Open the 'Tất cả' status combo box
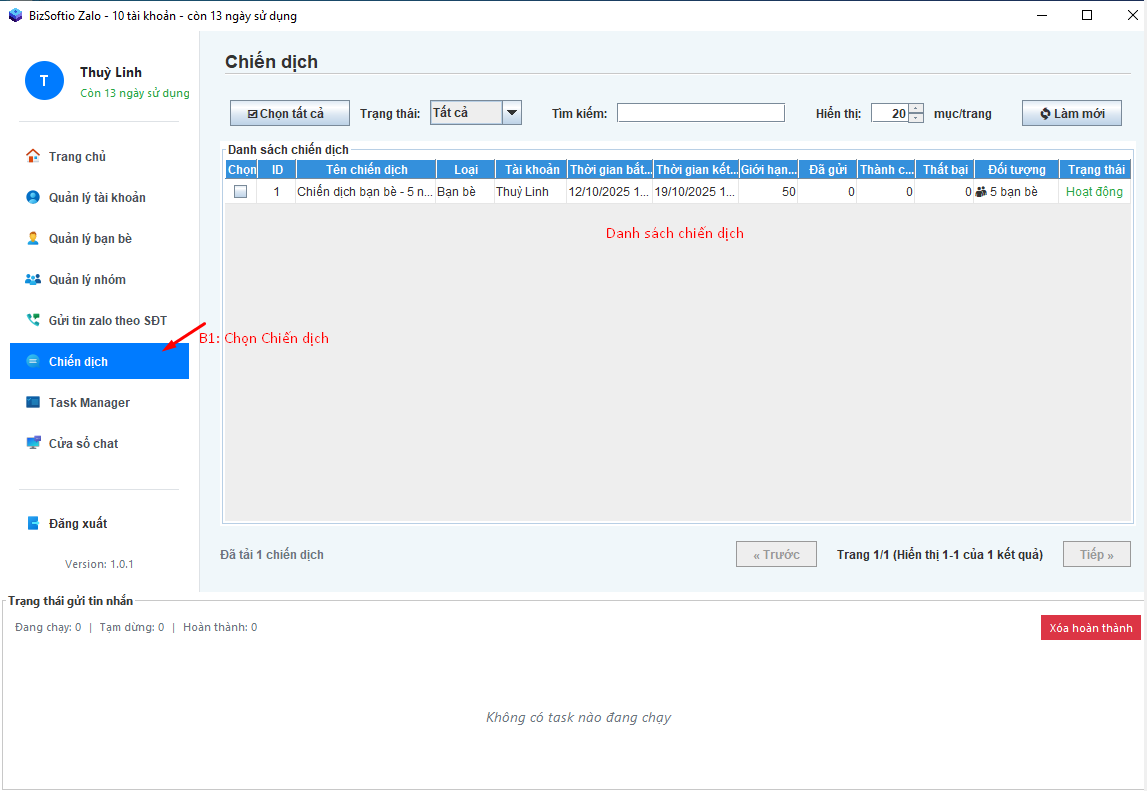This screenshot has width=1147, height=791. pos(465,113)
